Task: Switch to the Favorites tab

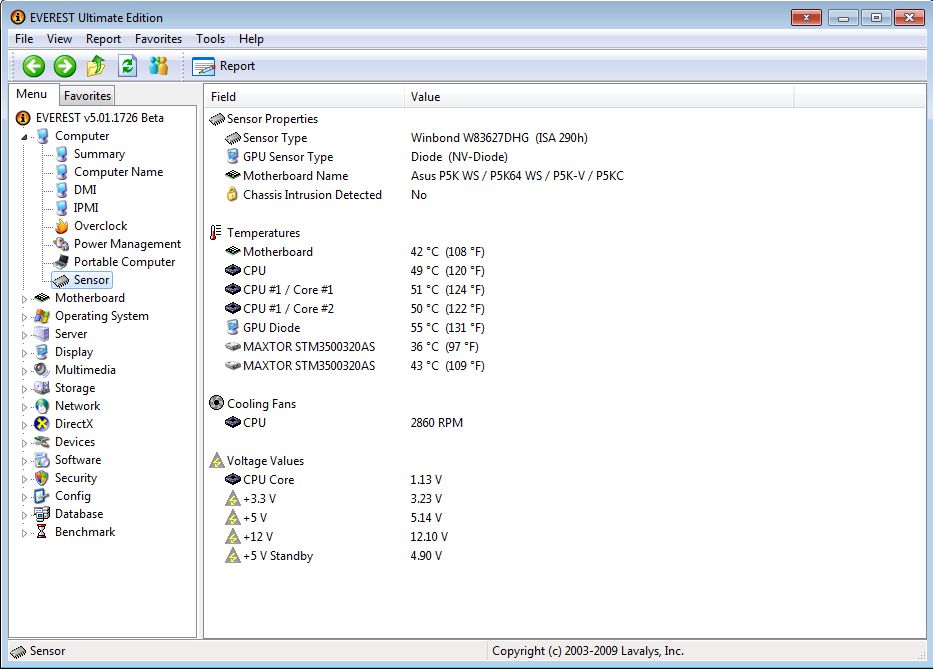Action: (x=87, y=96)
